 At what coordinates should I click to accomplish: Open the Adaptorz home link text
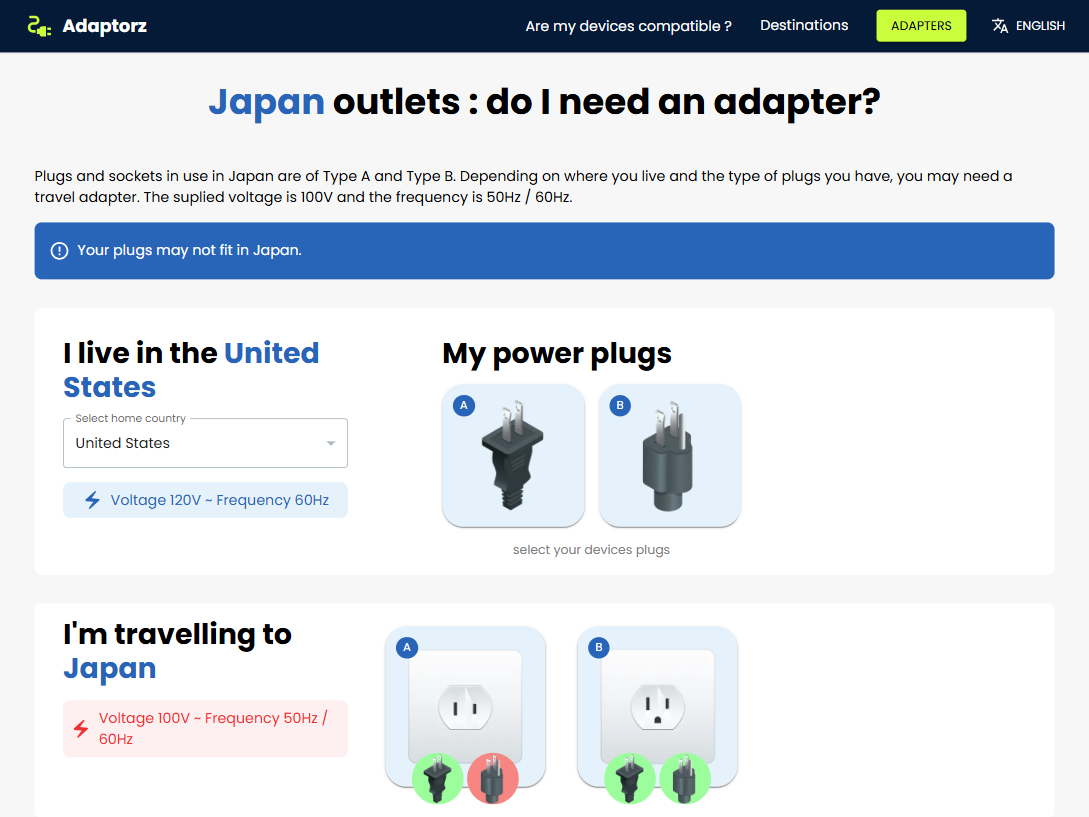[104, 26]
